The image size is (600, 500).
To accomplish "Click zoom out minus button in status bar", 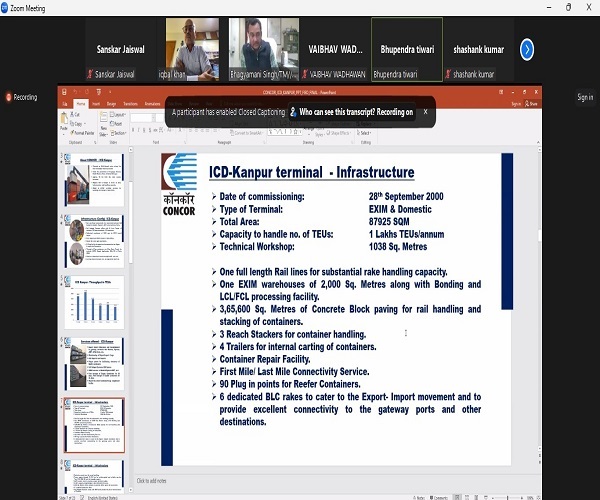I will point(492,497).
